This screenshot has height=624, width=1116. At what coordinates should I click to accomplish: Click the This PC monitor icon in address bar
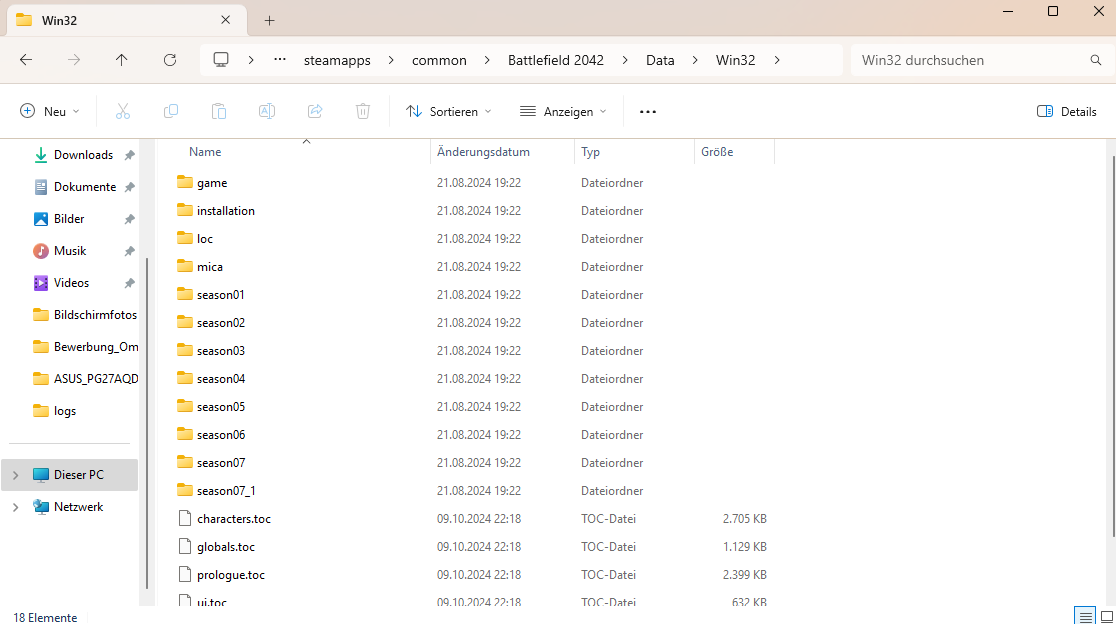tap(221, 60)
